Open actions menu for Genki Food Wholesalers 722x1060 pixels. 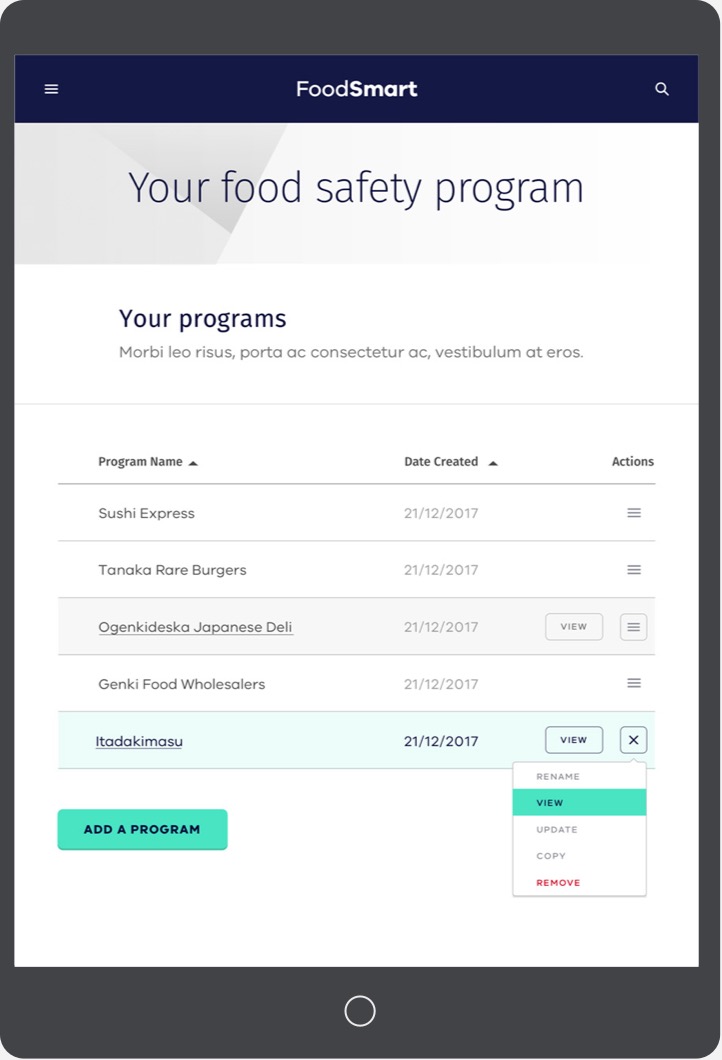(633, 683)
